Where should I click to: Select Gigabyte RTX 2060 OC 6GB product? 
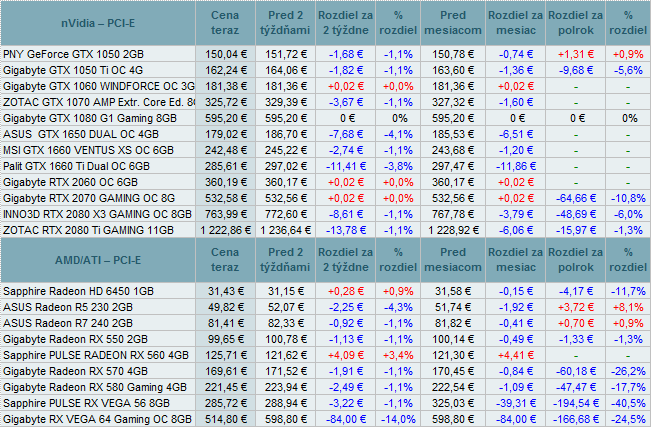[70, 183]
